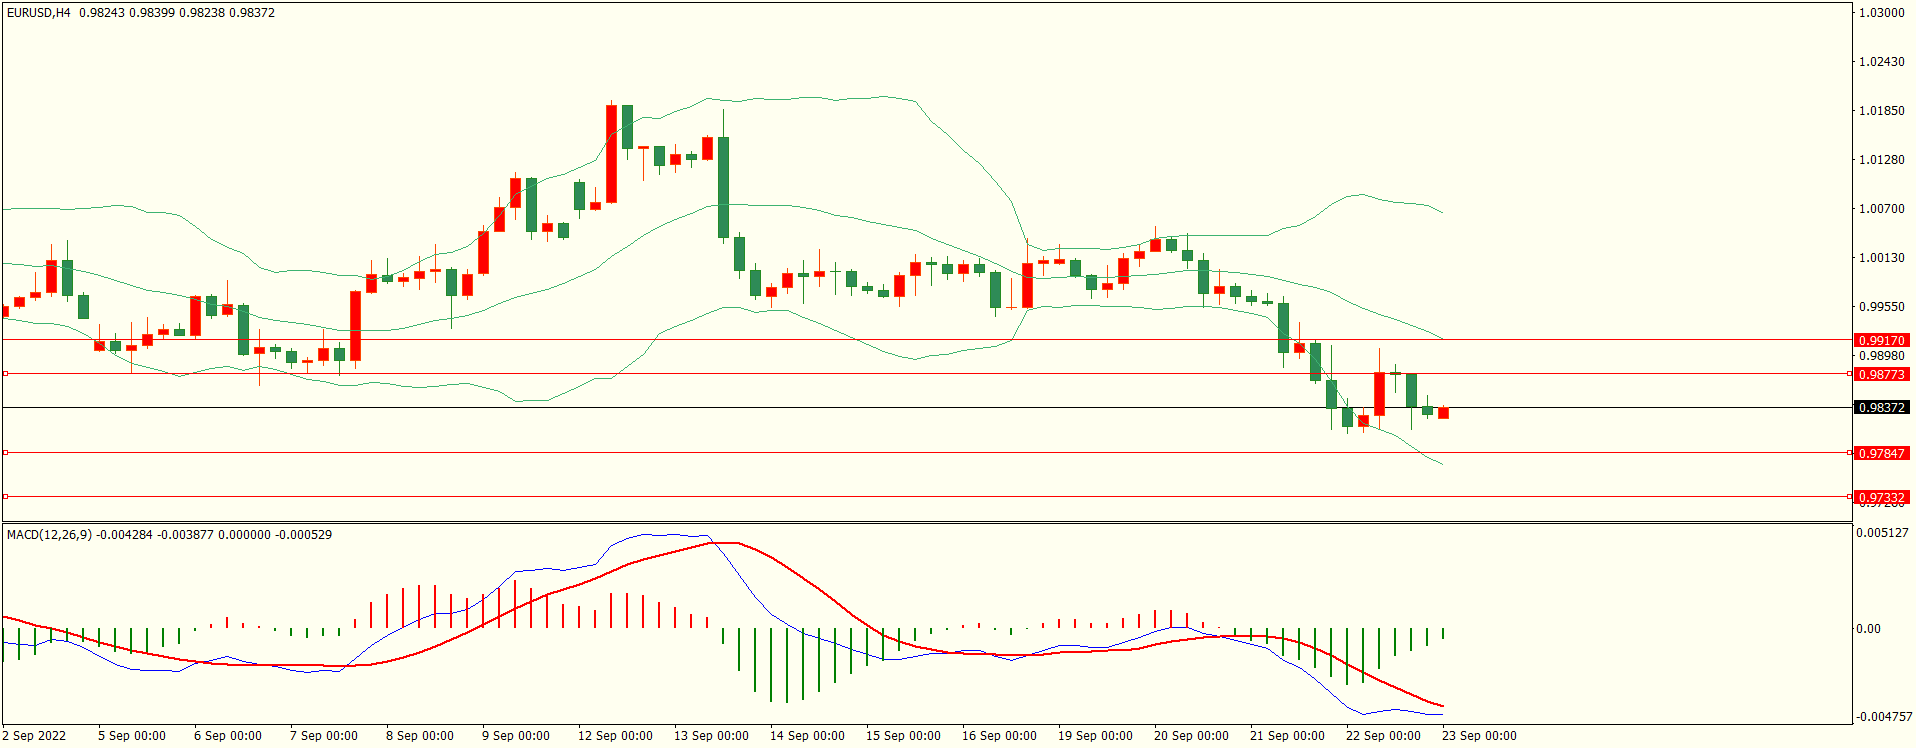Click the 1.03000 price scale value

[1881, 13]
